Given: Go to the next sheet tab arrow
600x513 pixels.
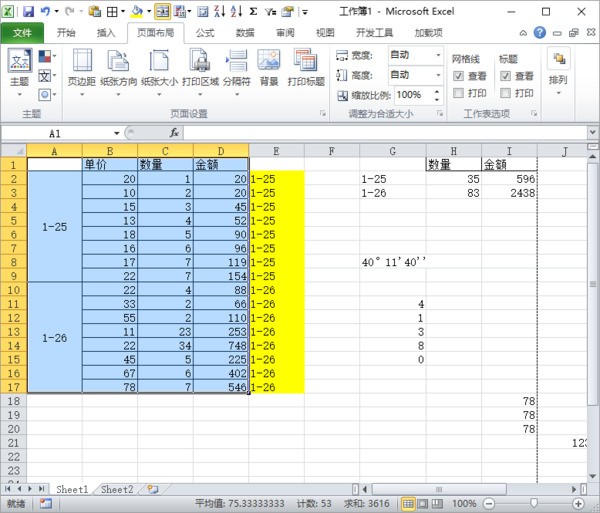Looking at the screenshot, I should (30, 489).
